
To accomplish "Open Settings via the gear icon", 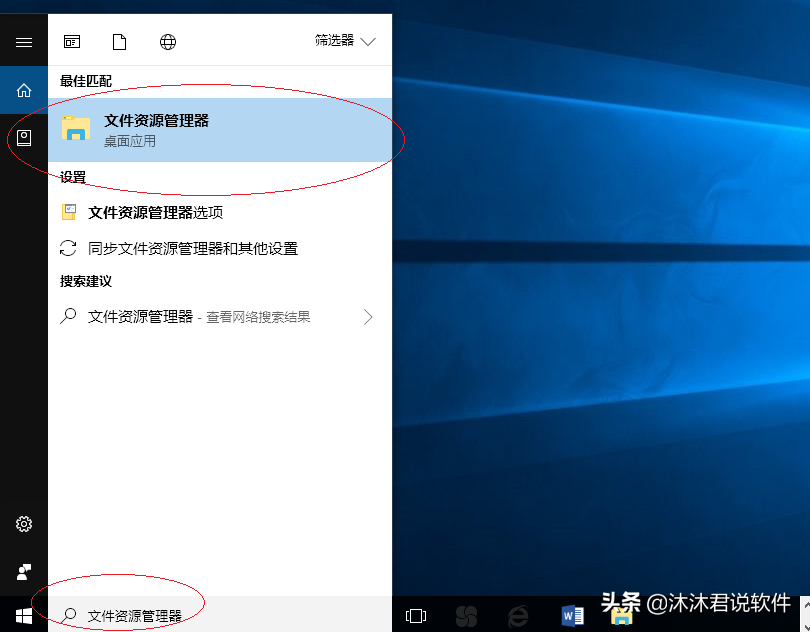I will pyautogui.click(x=23, y=523).
